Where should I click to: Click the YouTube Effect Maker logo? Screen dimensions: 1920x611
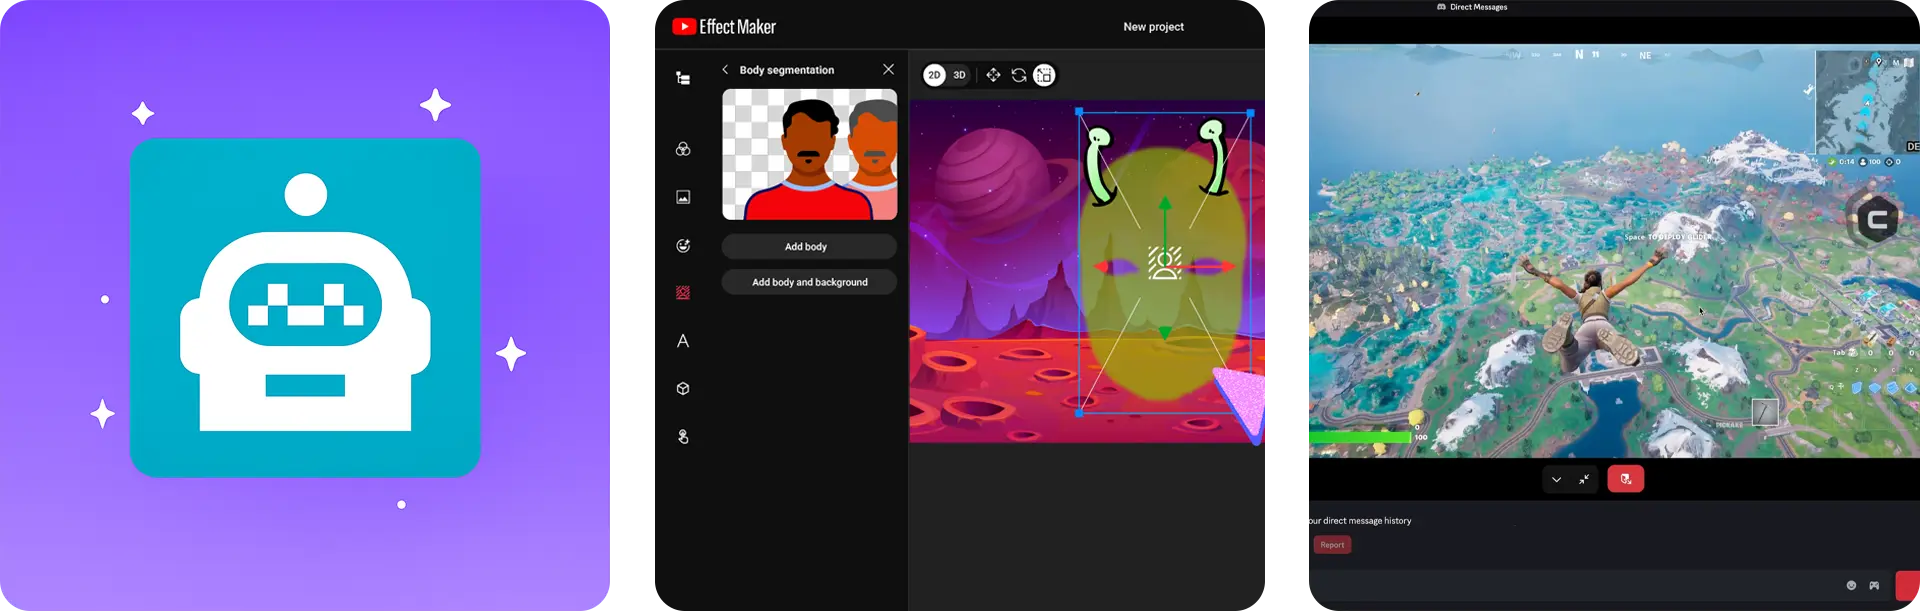pos(724,27)
